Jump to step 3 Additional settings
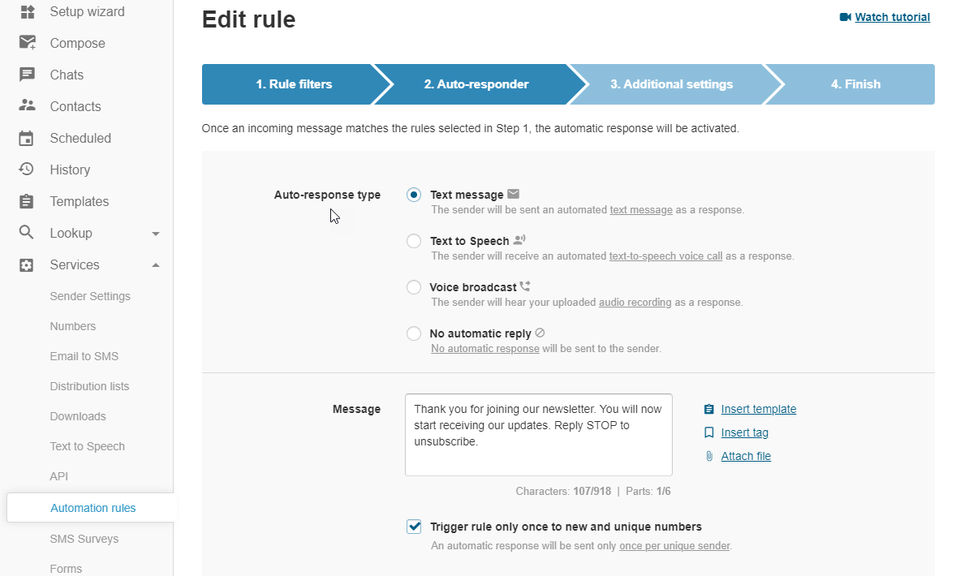The image size is (960, 576). click(x=671, y=85)
